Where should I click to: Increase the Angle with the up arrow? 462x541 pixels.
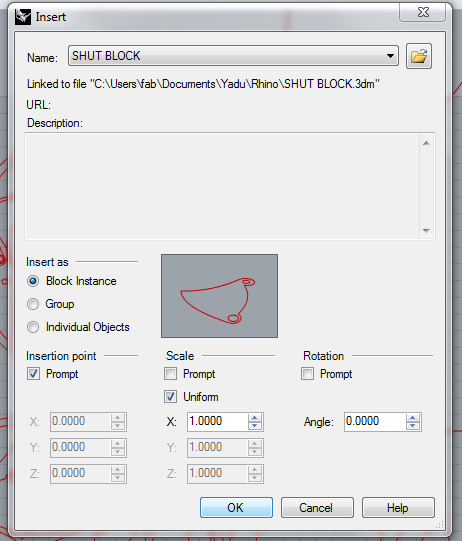point(413,418)
